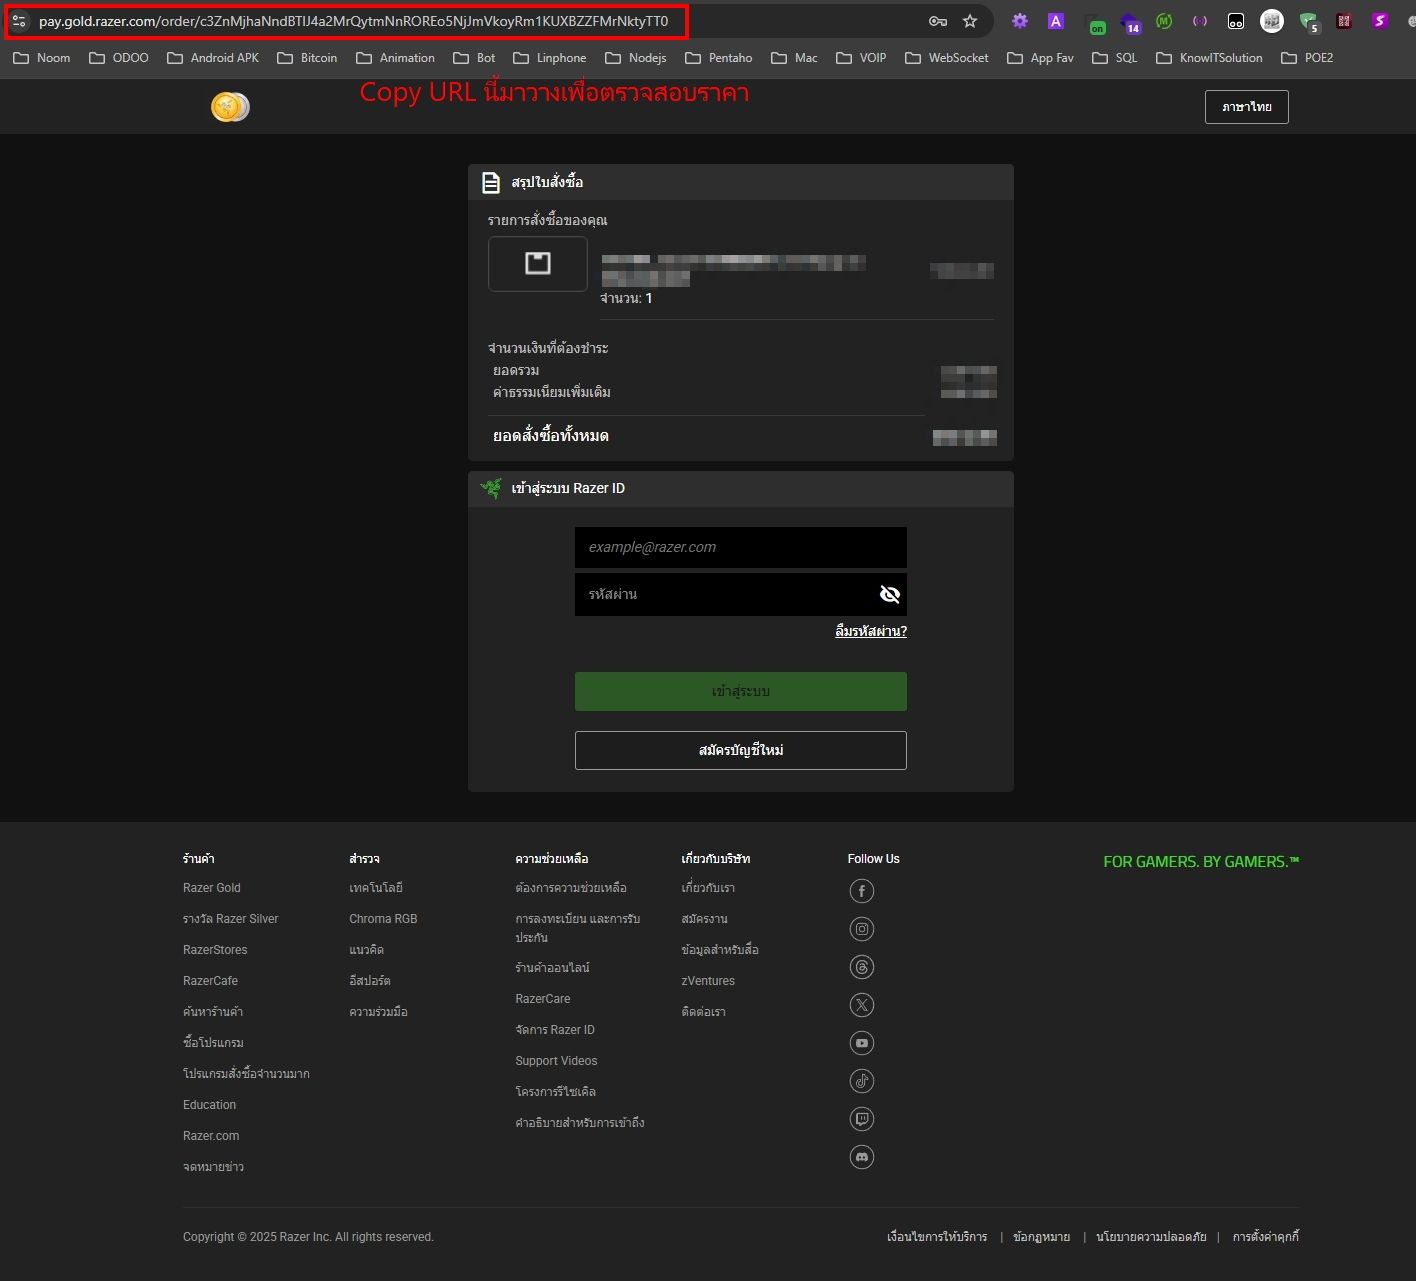
Task: Open the Pentaho bookmarks folder
Action: [719, 58]
